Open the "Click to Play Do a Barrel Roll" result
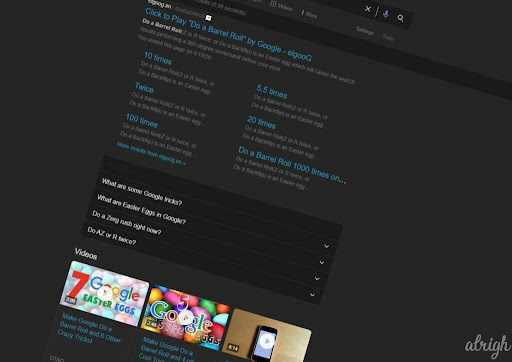 (228, 35)
